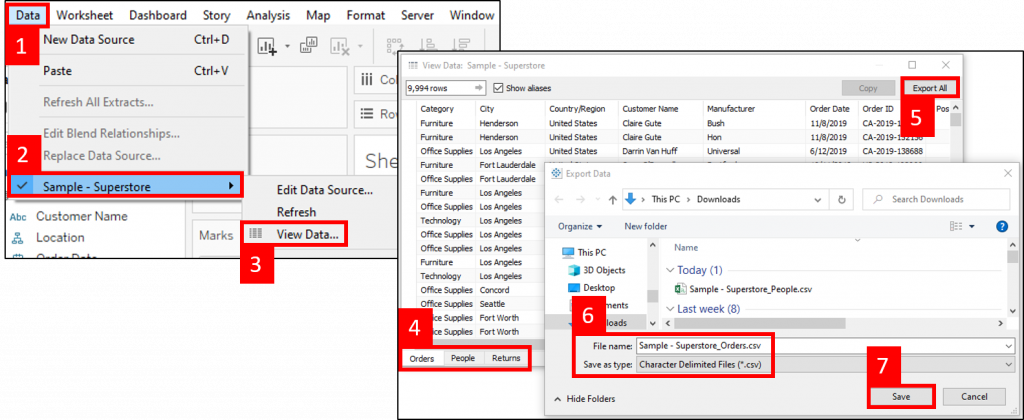Click the Sort ascending toolbar icon
Image resolution: width=1024 pixels, height=420 pixels.
coord(428,46)
